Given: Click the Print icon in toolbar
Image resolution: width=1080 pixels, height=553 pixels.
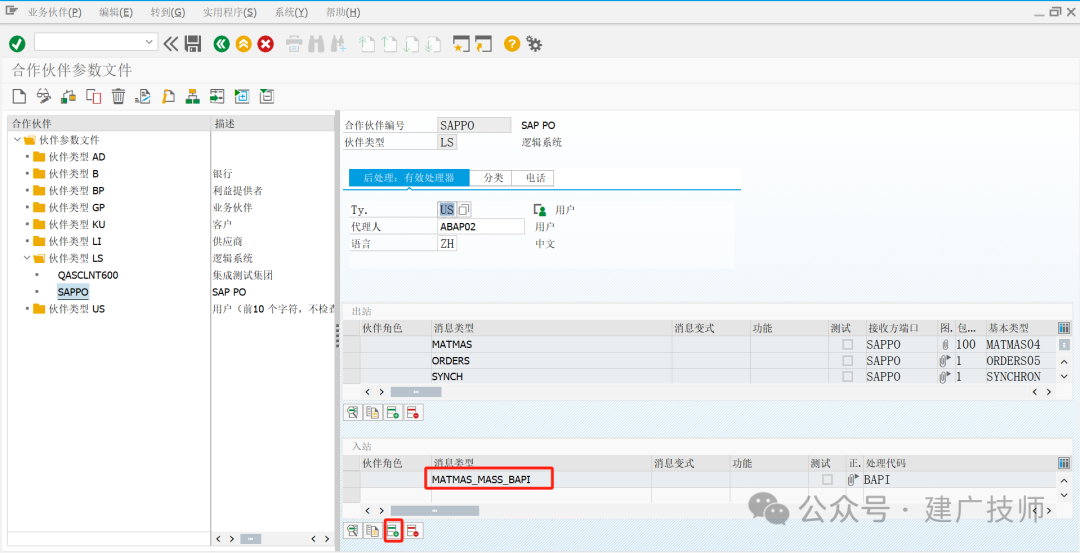Looking at the screenshot, I should click(294, 44).
